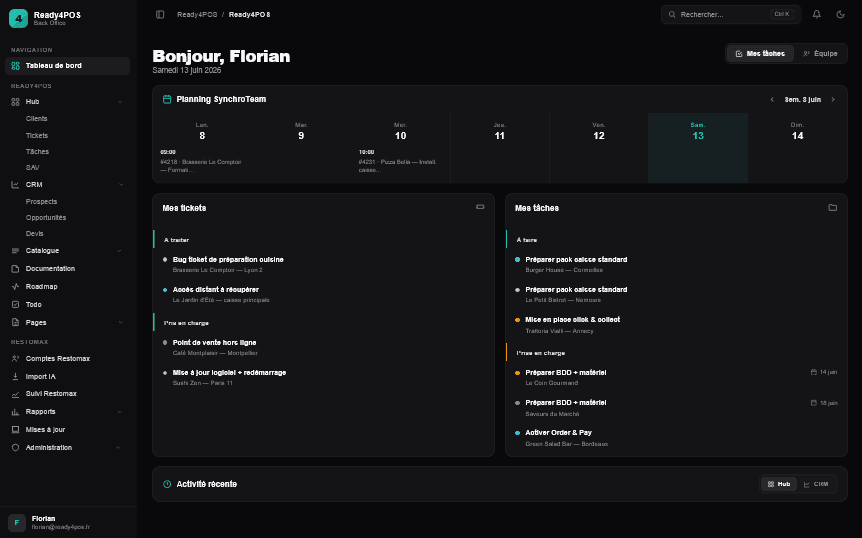The width and height of the screenshot is (862, 538).
Task: Collapse the CRM section chevron
Action: [121, 185]
